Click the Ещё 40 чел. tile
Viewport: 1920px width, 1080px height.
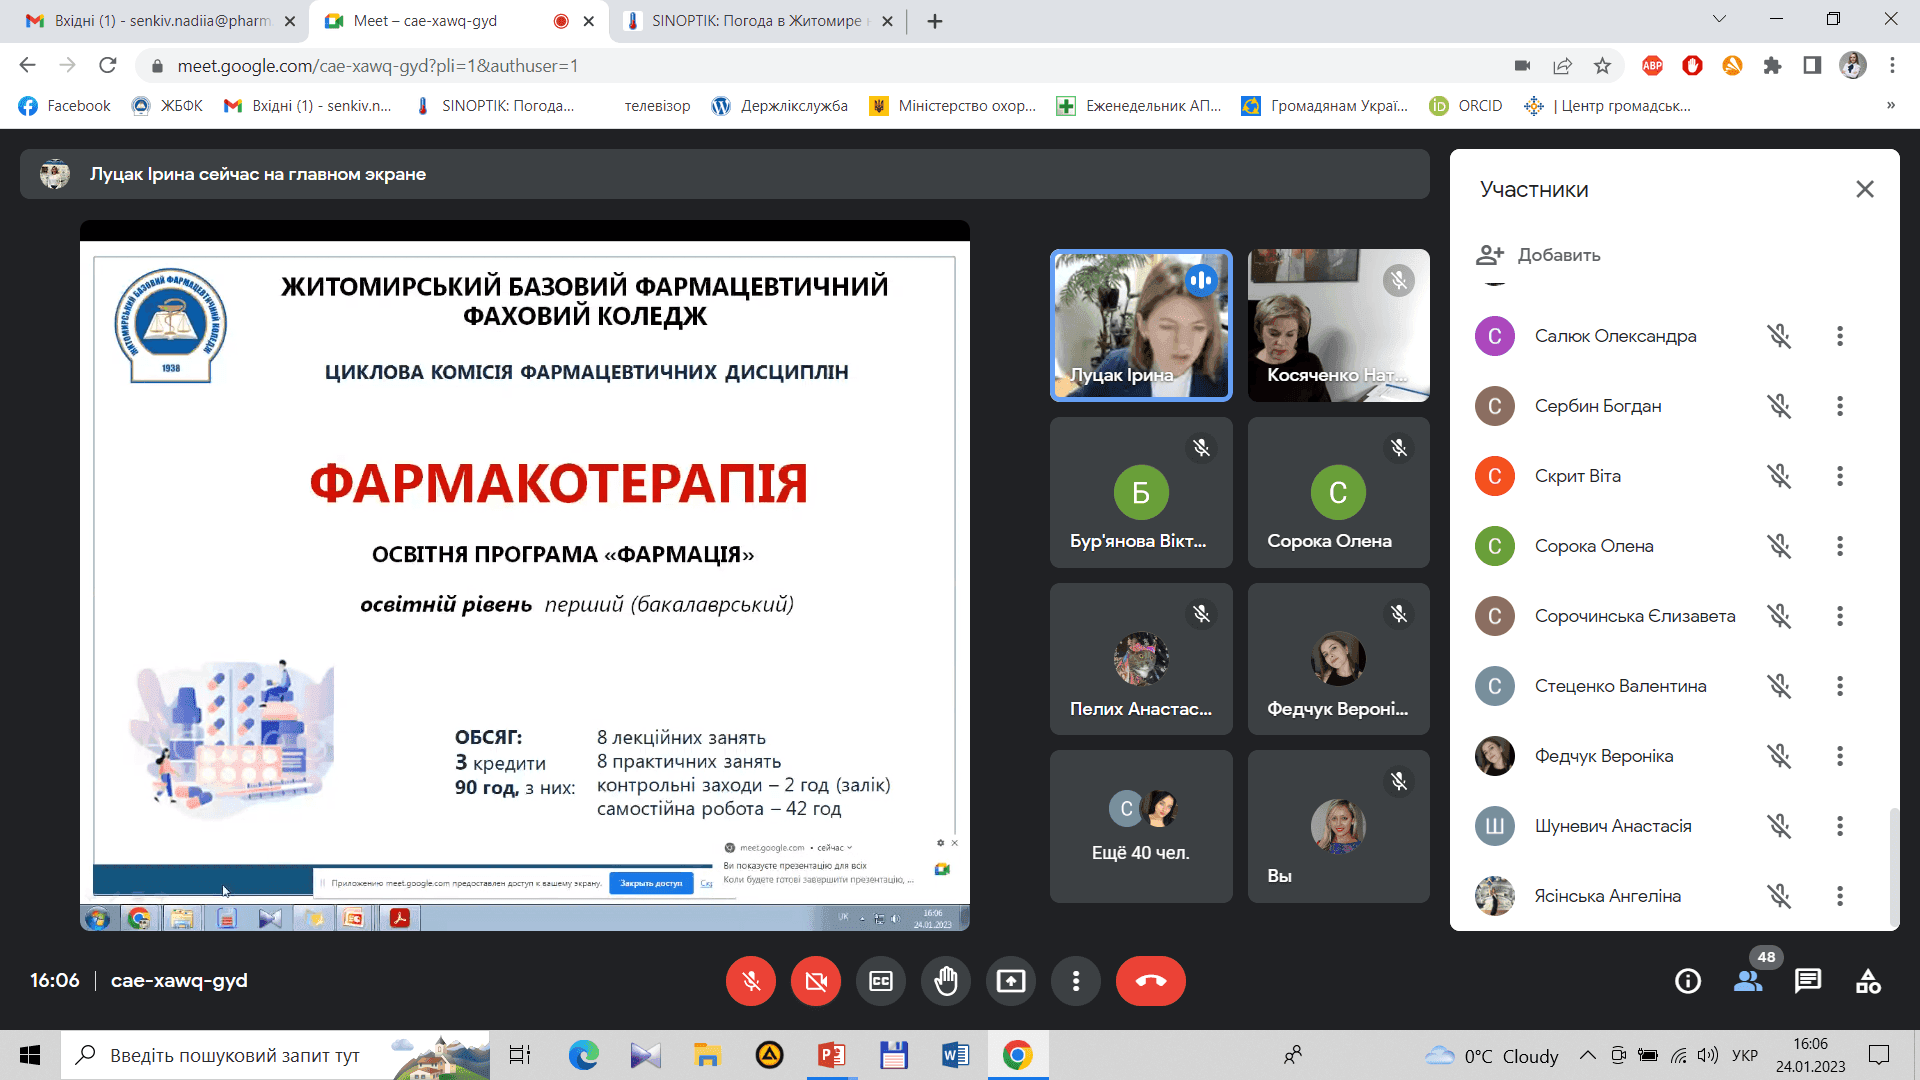point(1141,826)
